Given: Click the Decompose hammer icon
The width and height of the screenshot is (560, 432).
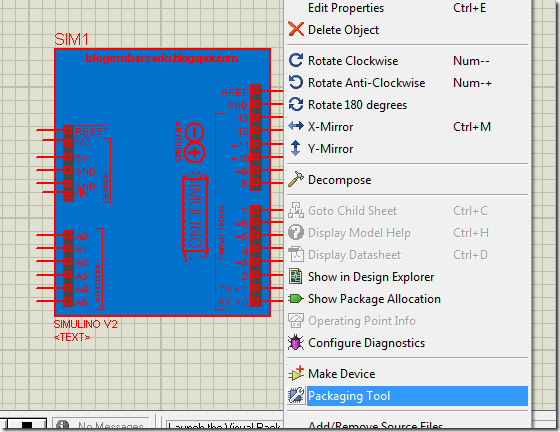Looking at the screenshot, I should tap(296, 179).
